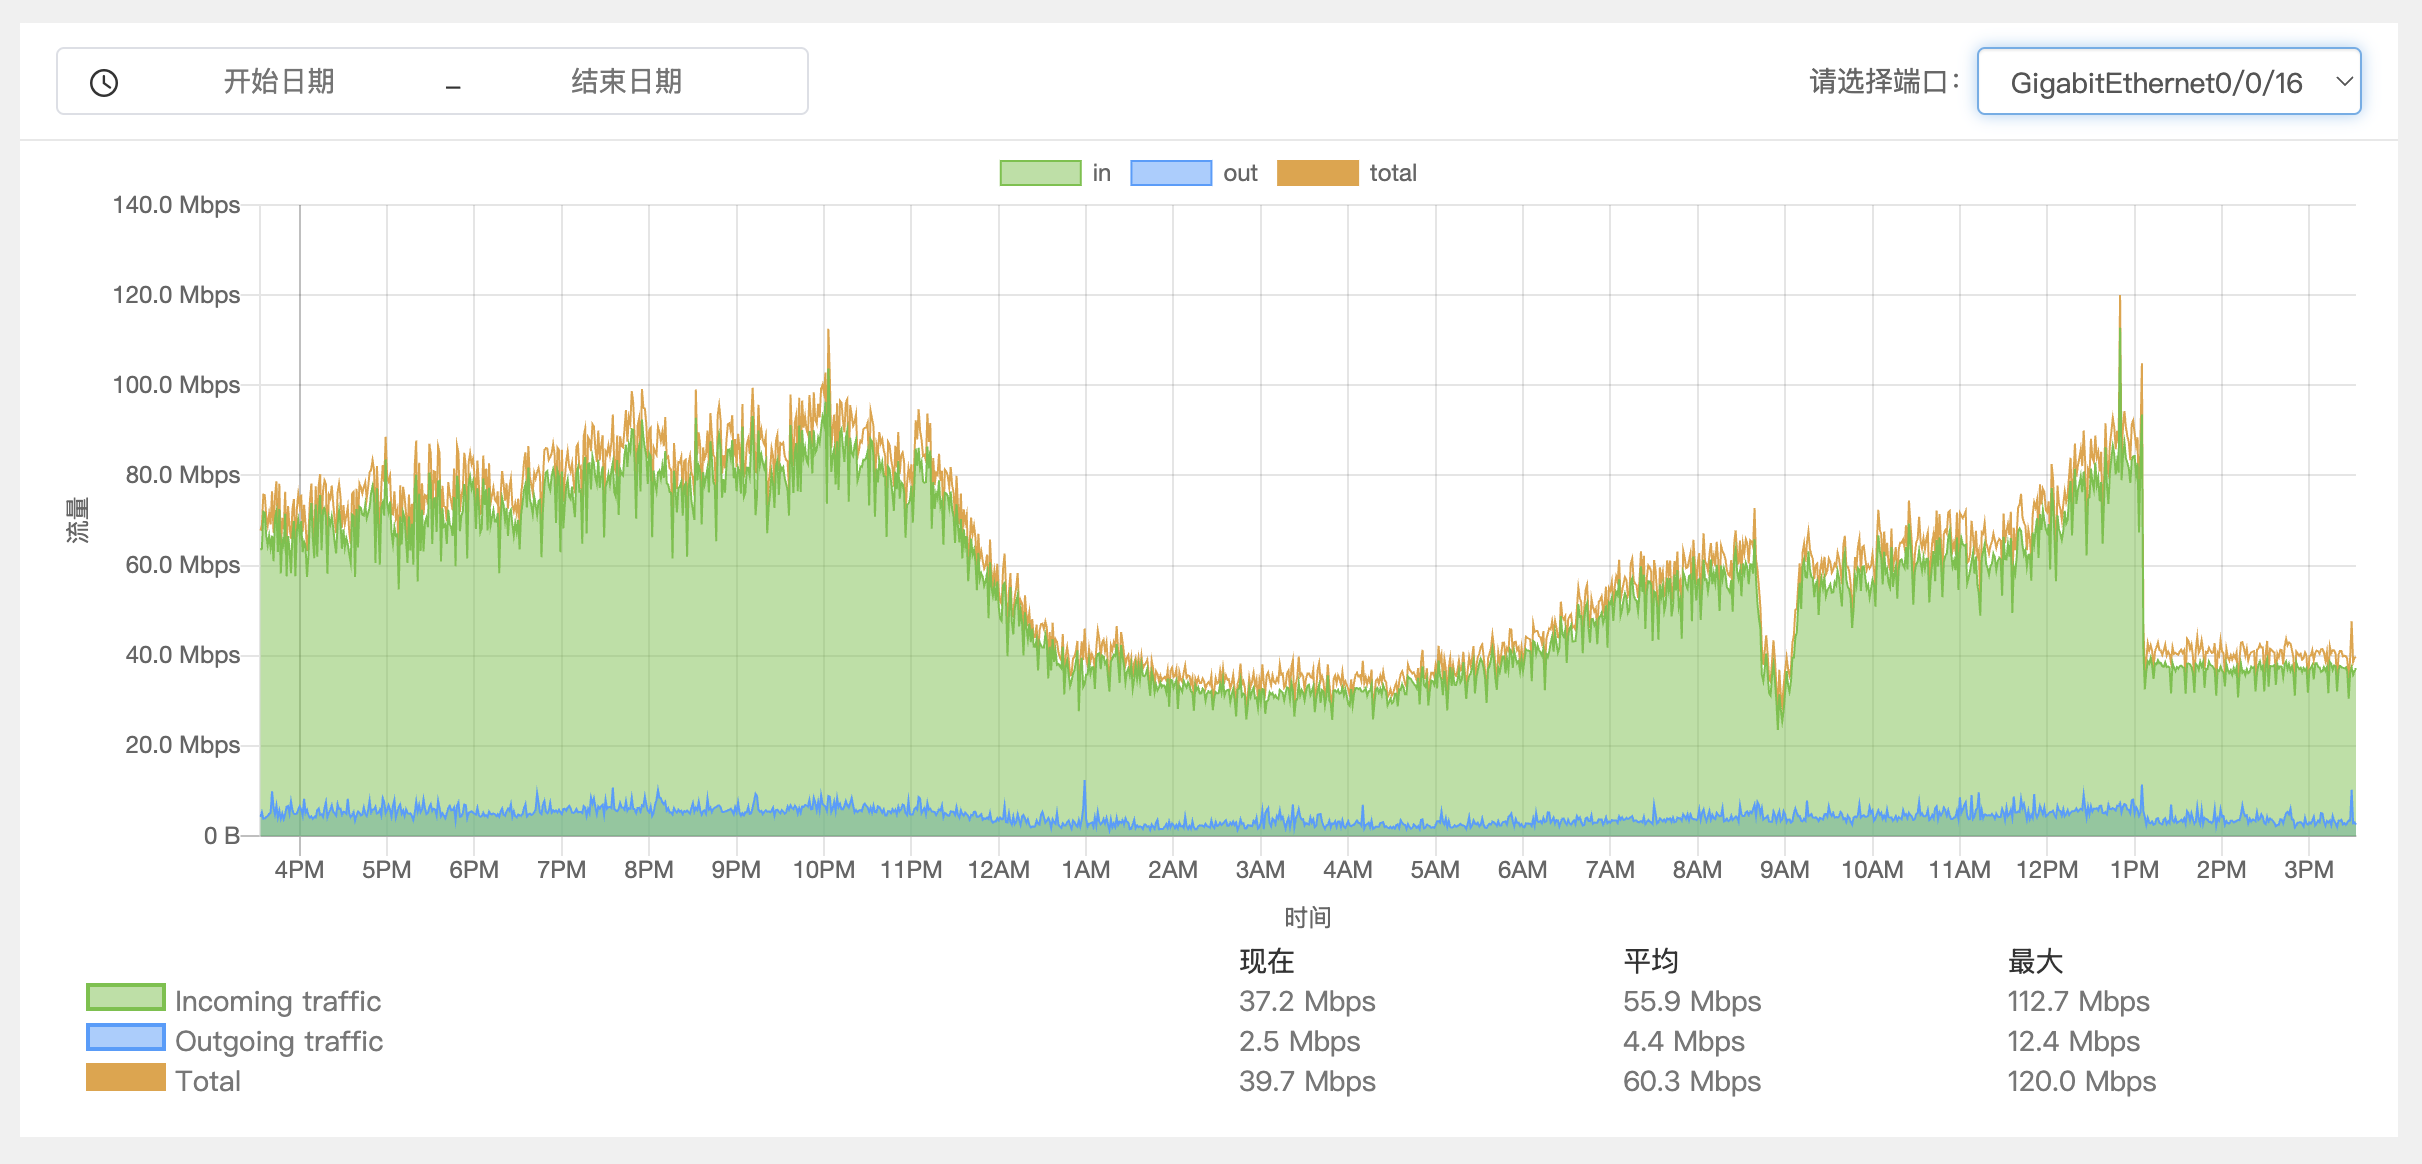
Task: Open the GigabitEthernet0/0/16 port dropdown
Action: (x=2168, y=82)
